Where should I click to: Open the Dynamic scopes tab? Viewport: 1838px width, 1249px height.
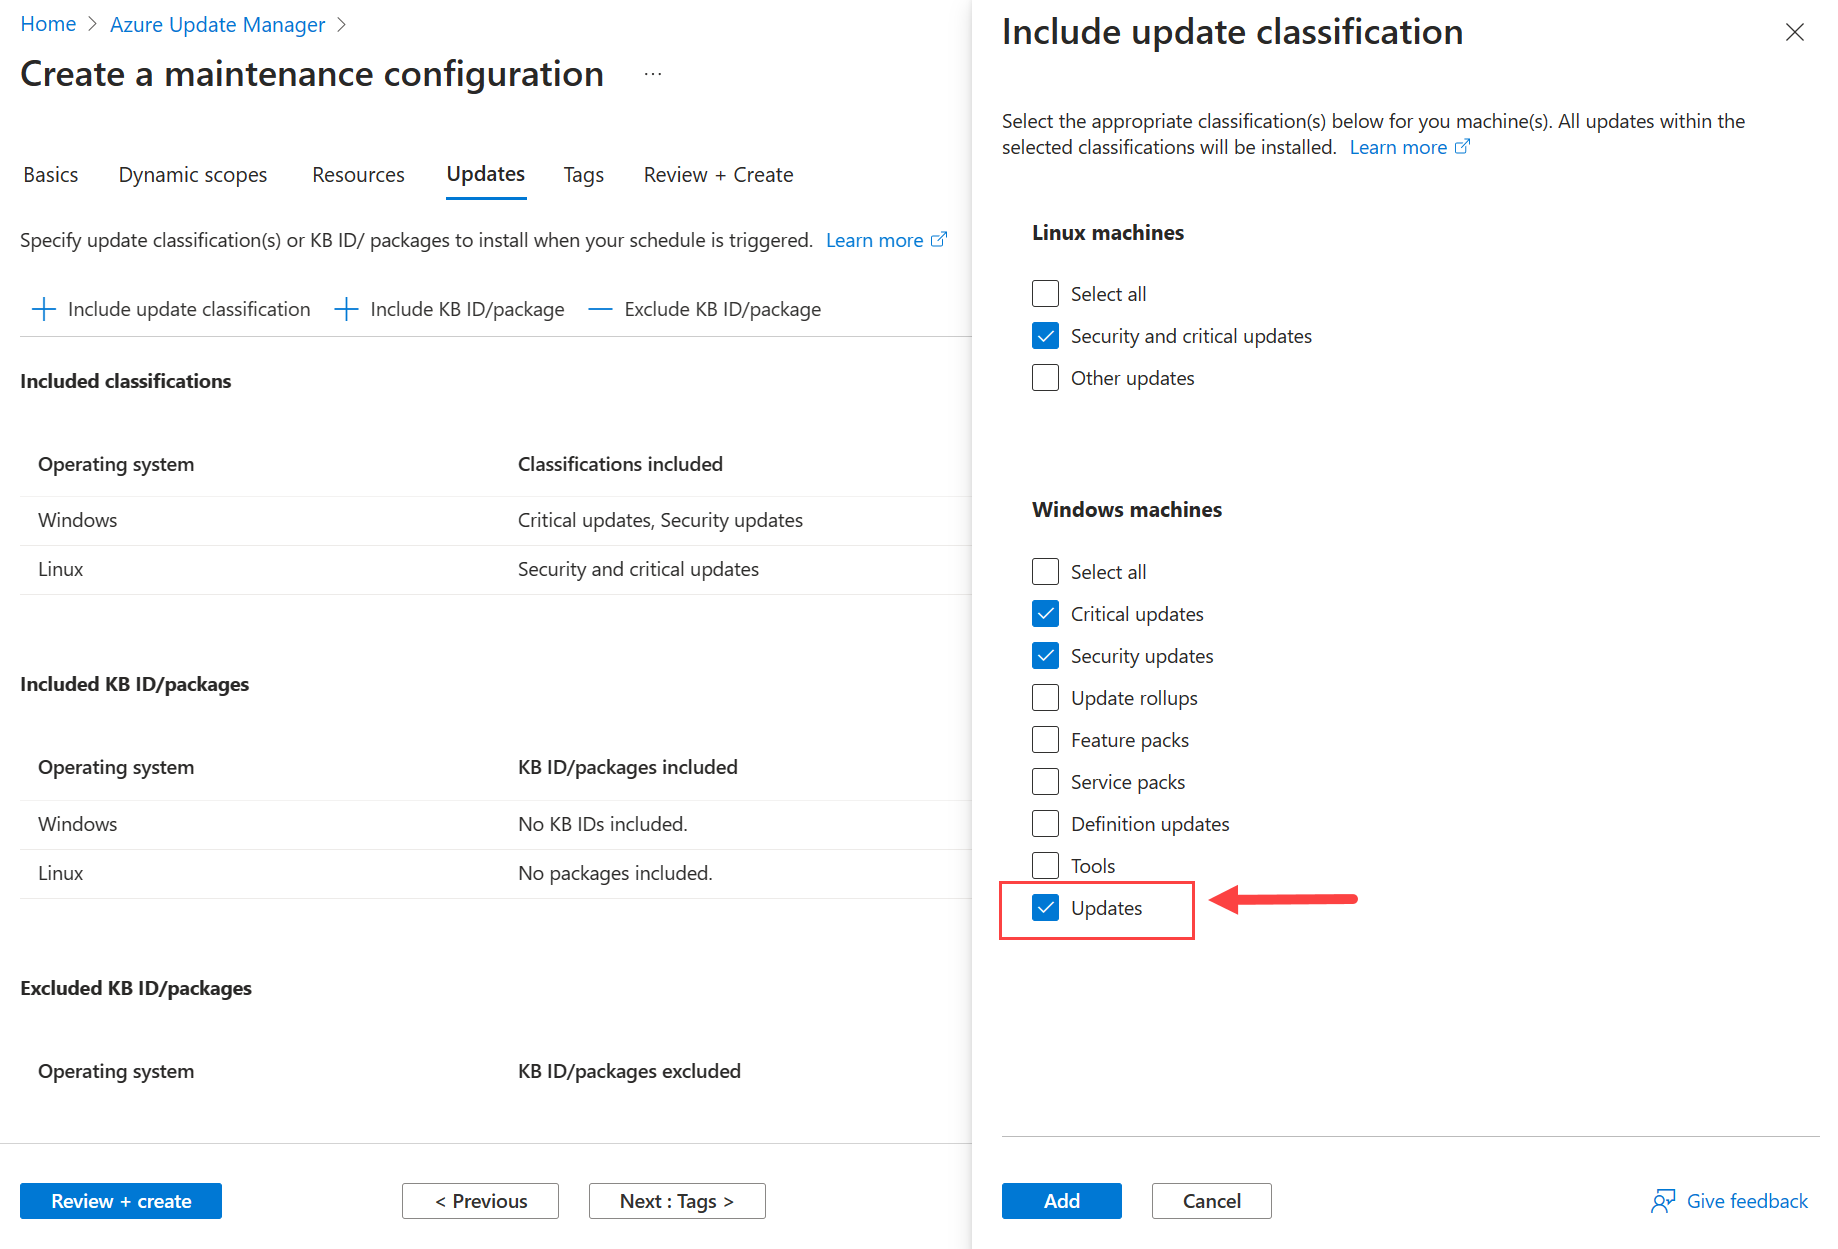pos(192,174)
